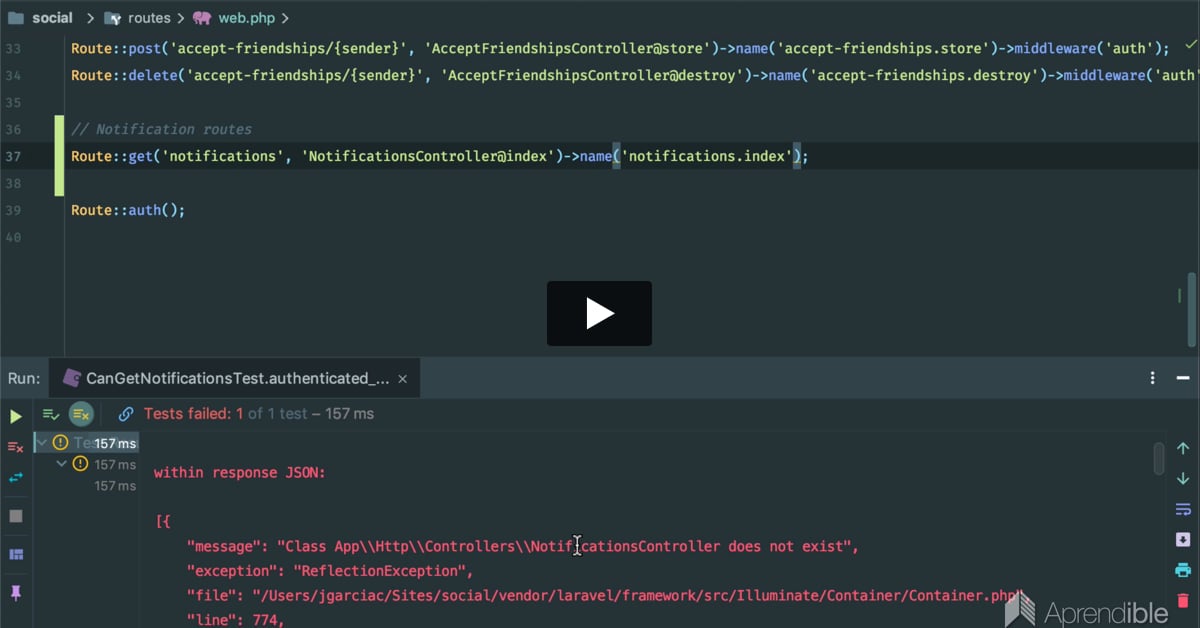Open Run panel three-dot options menu

1153,378
